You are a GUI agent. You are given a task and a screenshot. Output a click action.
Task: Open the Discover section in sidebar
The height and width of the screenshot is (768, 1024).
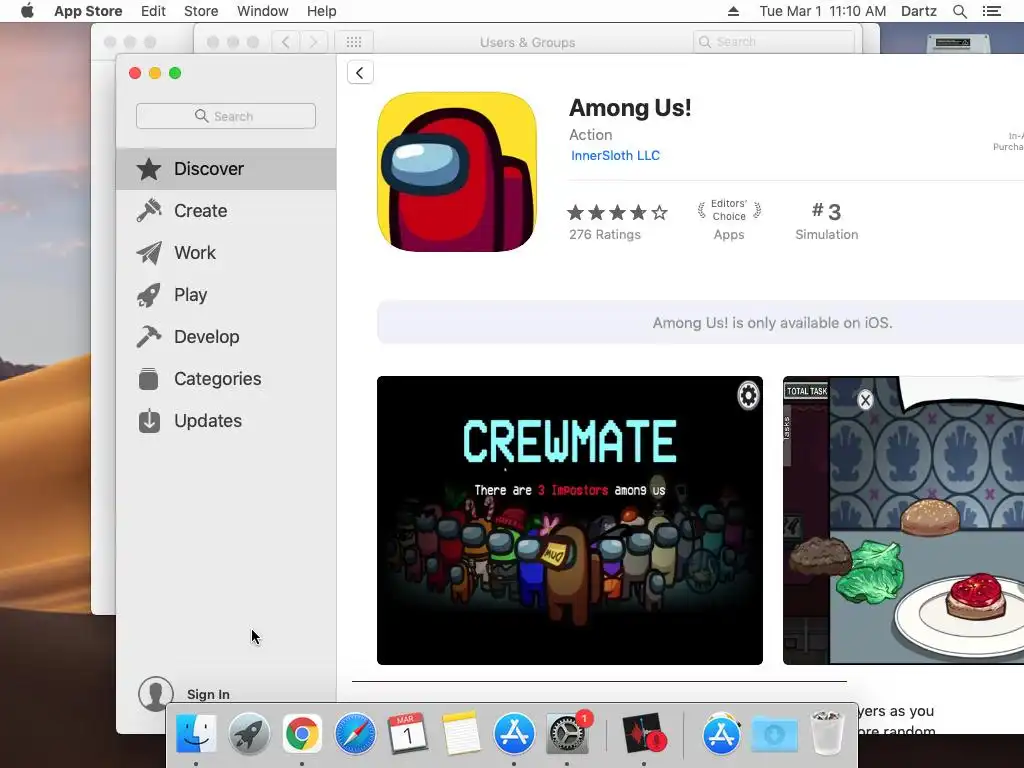(x=226, y=169)
